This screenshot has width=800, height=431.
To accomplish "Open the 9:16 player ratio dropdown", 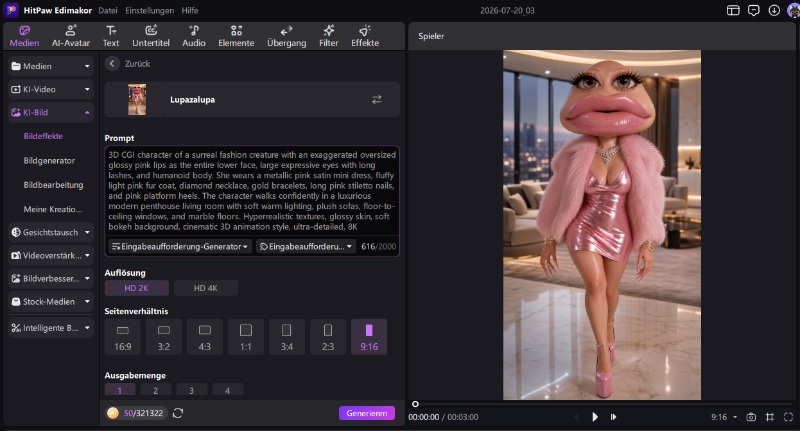I will point(724,417).
